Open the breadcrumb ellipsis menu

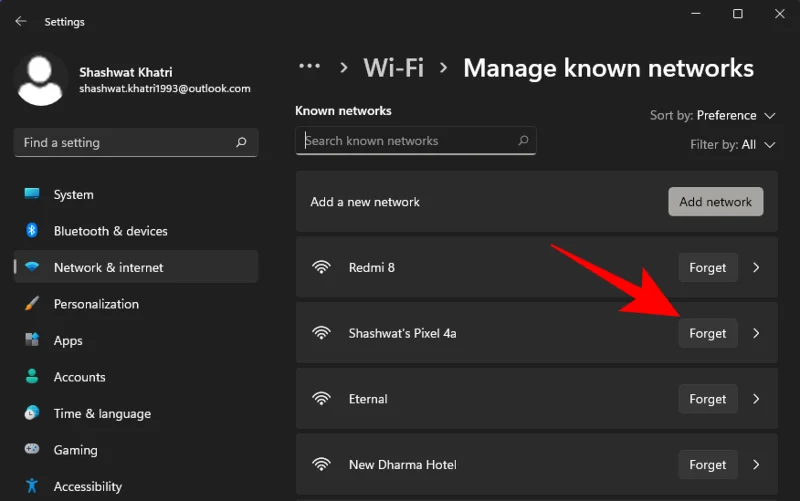[x=310, y=67]
